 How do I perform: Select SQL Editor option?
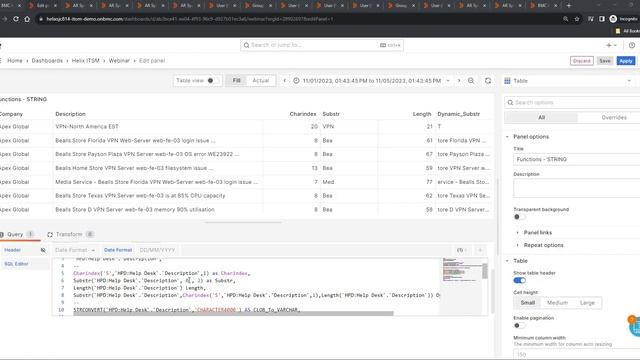tap(16, 264)
